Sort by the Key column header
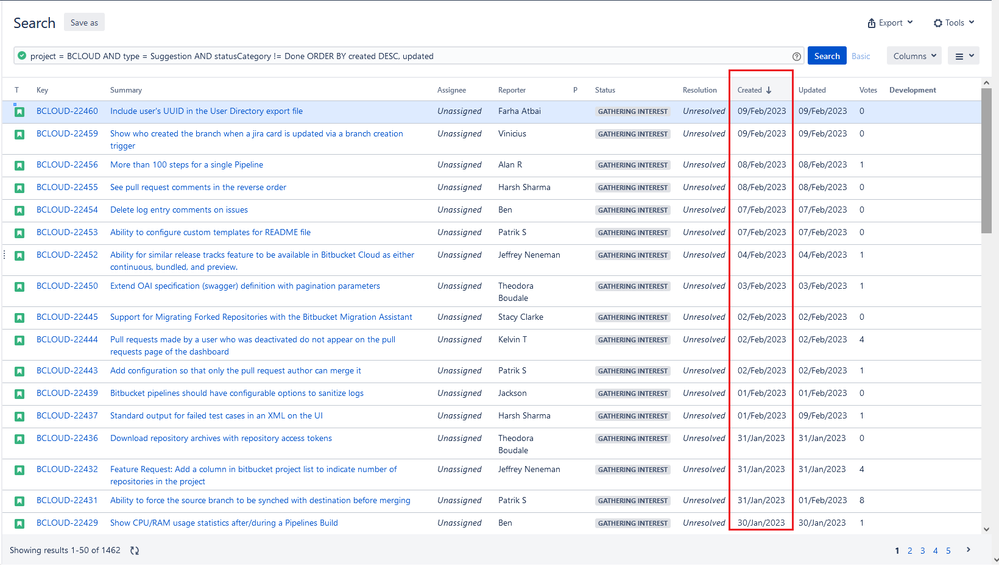Image resolution: width=999 pixels, height=575 pixels. pos(42,90)
